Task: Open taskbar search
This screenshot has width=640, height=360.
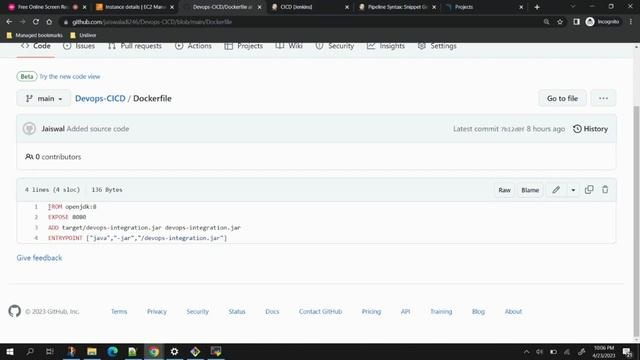Action: click(x=30, y=351)
